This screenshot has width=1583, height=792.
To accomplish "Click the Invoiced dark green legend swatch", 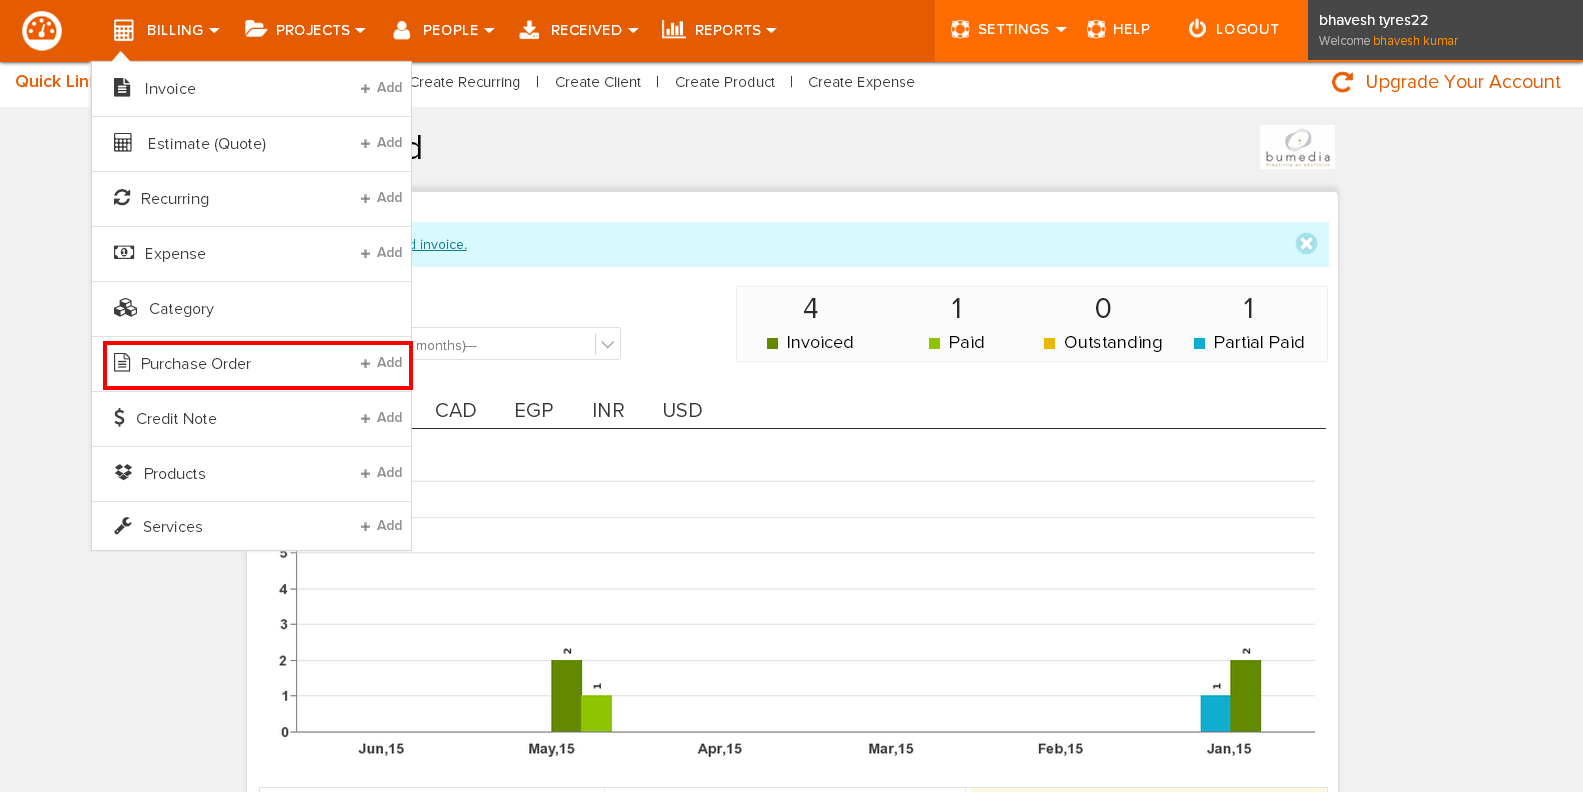I will pyautogui.click(x=772, y=343).
